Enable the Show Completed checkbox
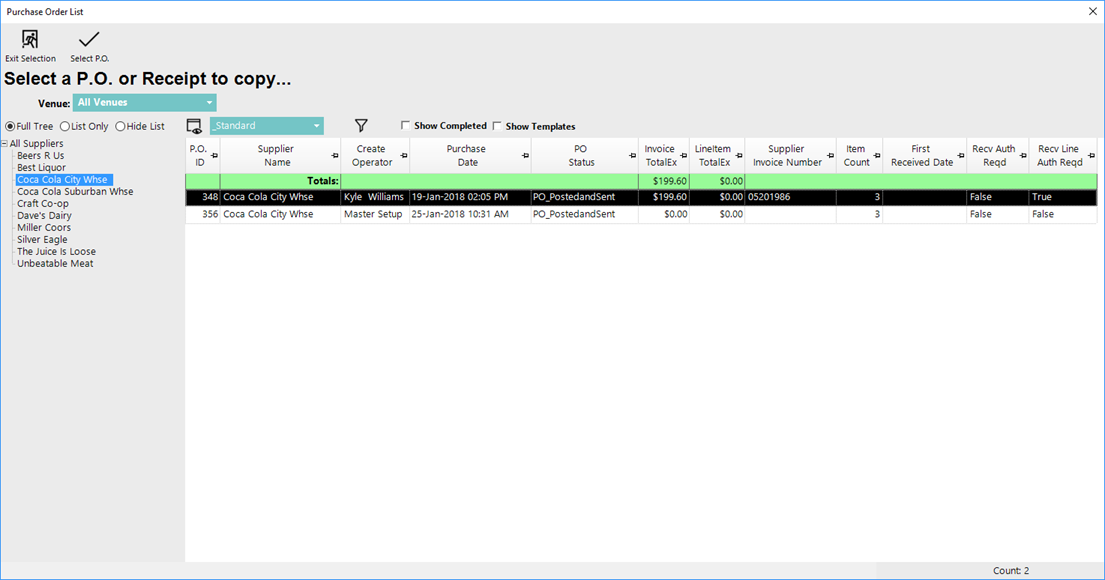This screenshot has width=1105, height=580. [x=406, y=126]
